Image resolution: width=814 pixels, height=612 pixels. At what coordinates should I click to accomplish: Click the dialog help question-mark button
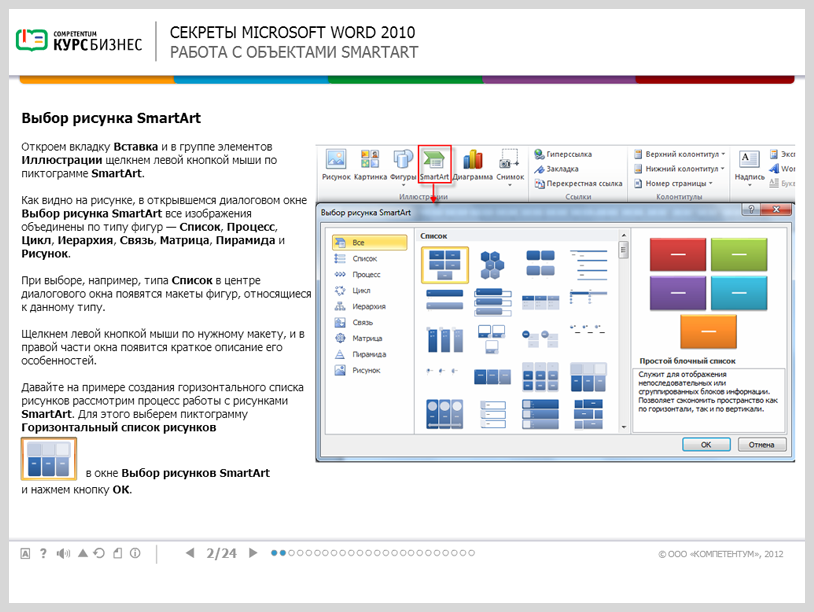click(x=751, y=209)
